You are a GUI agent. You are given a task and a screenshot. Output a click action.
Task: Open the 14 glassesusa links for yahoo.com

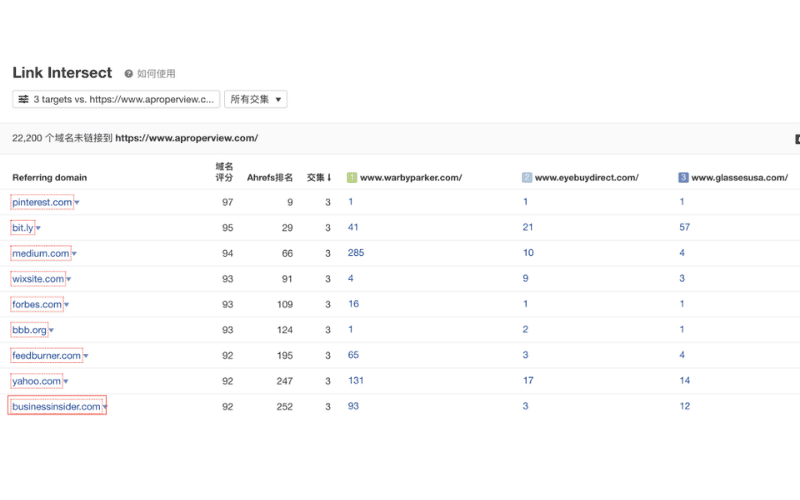tap(685, 380)
